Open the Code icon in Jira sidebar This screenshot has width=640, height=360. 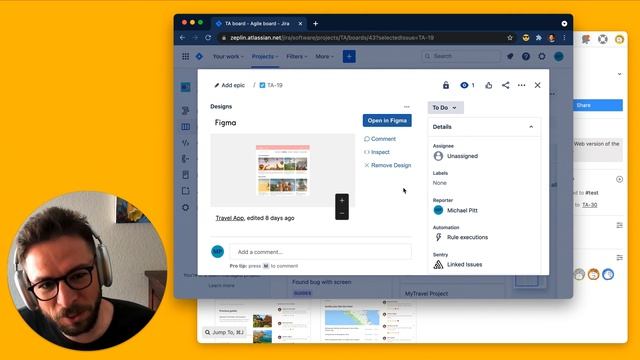click(185, 143)
